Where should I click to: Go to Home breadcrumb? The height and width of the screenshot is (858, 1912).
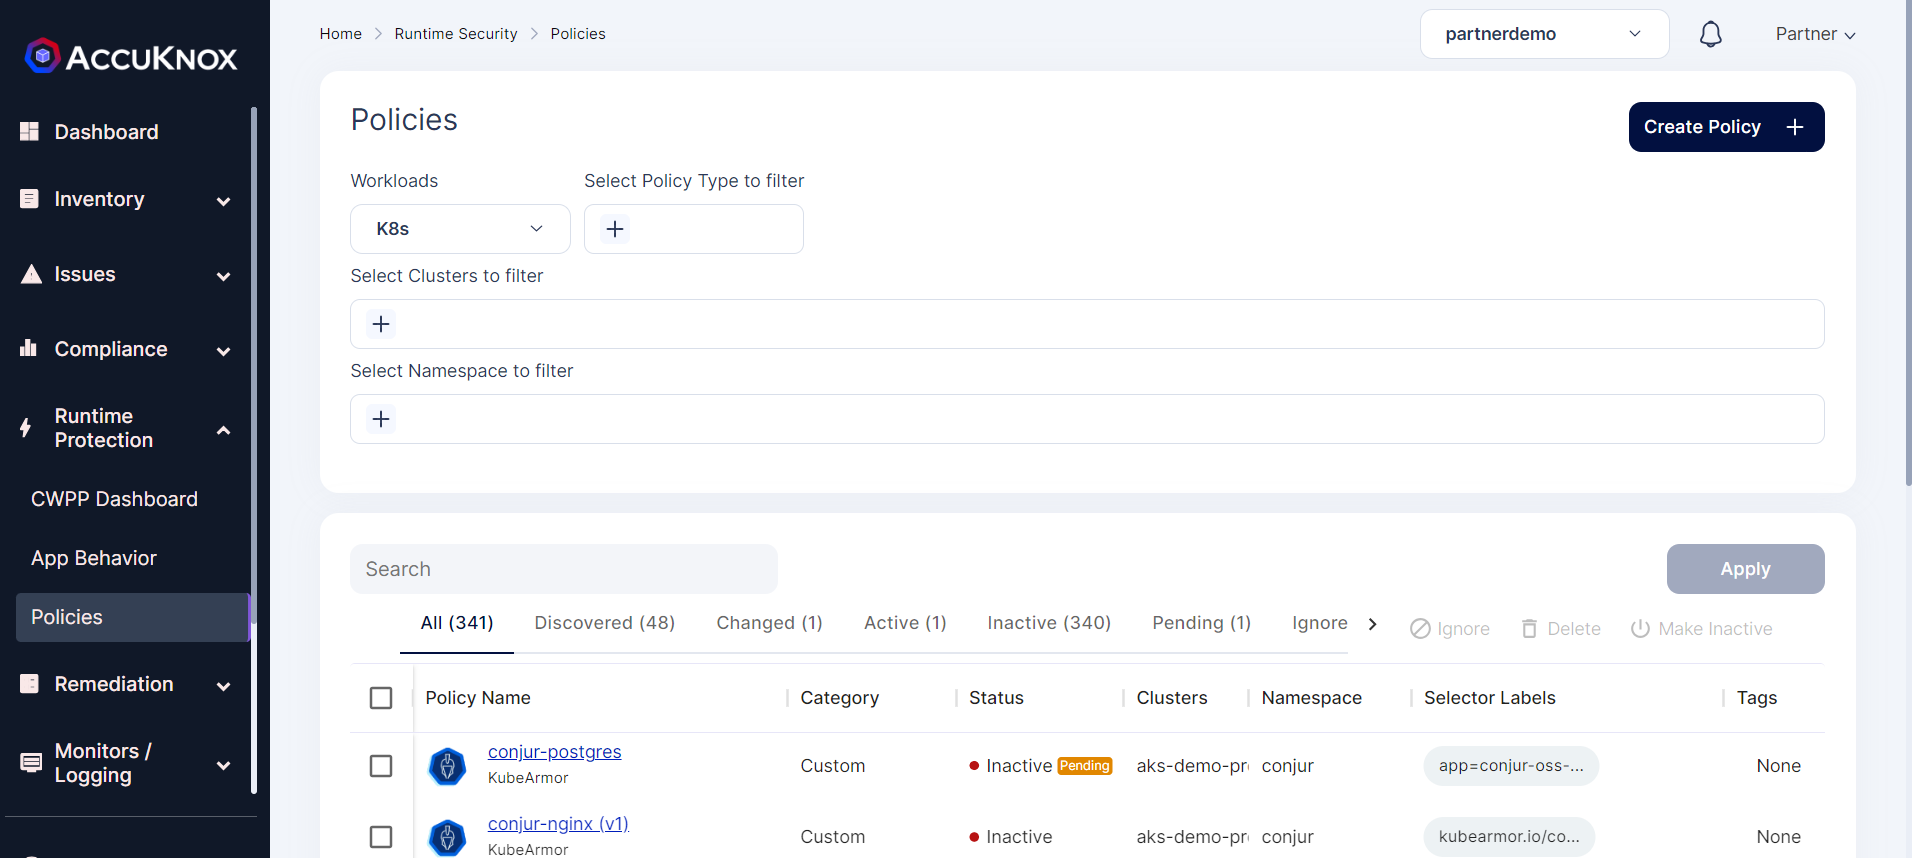tap(341, 34)
